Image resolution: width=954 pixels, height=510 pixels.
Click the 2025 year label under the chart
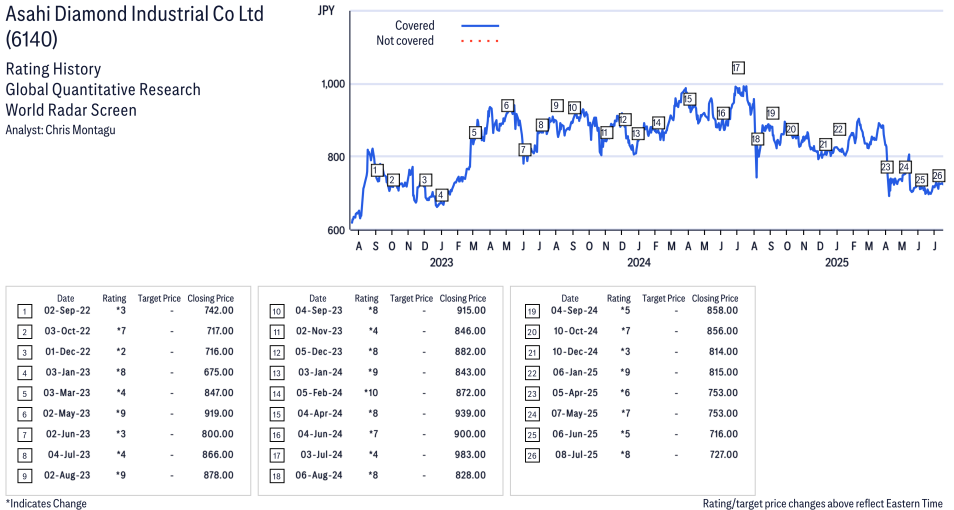[836, 262]
